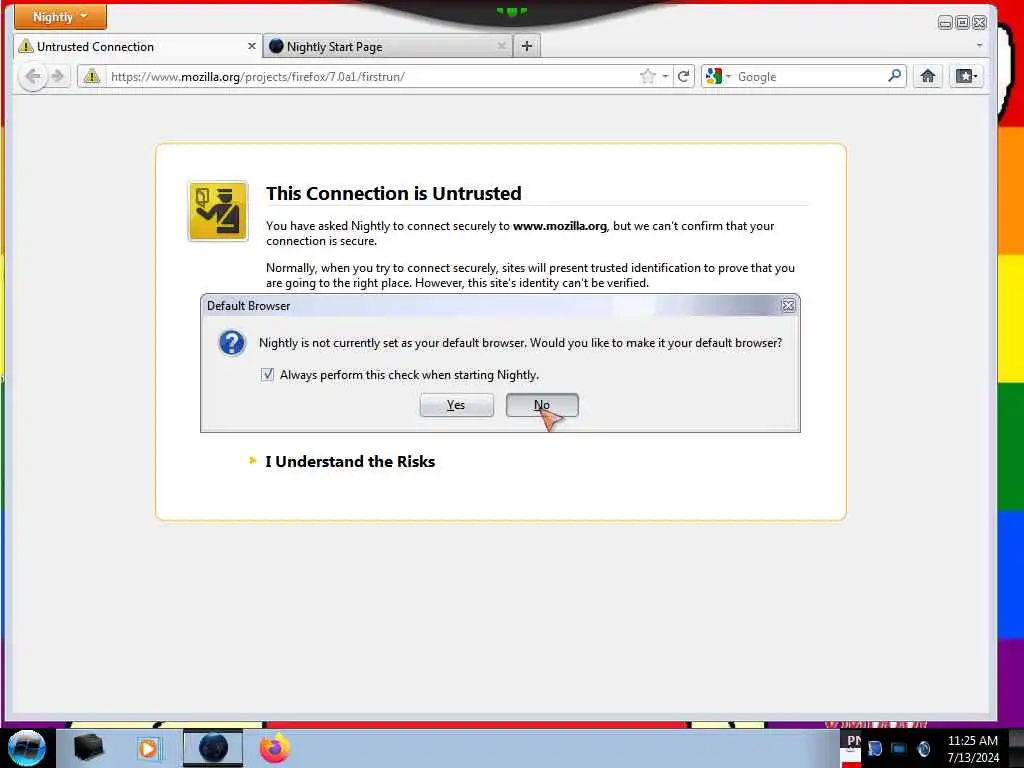Screen dimensions: 1024x768
Task: Click the mozilla.org URL address field
Action: pyautogui.click(x=371, y=76)
